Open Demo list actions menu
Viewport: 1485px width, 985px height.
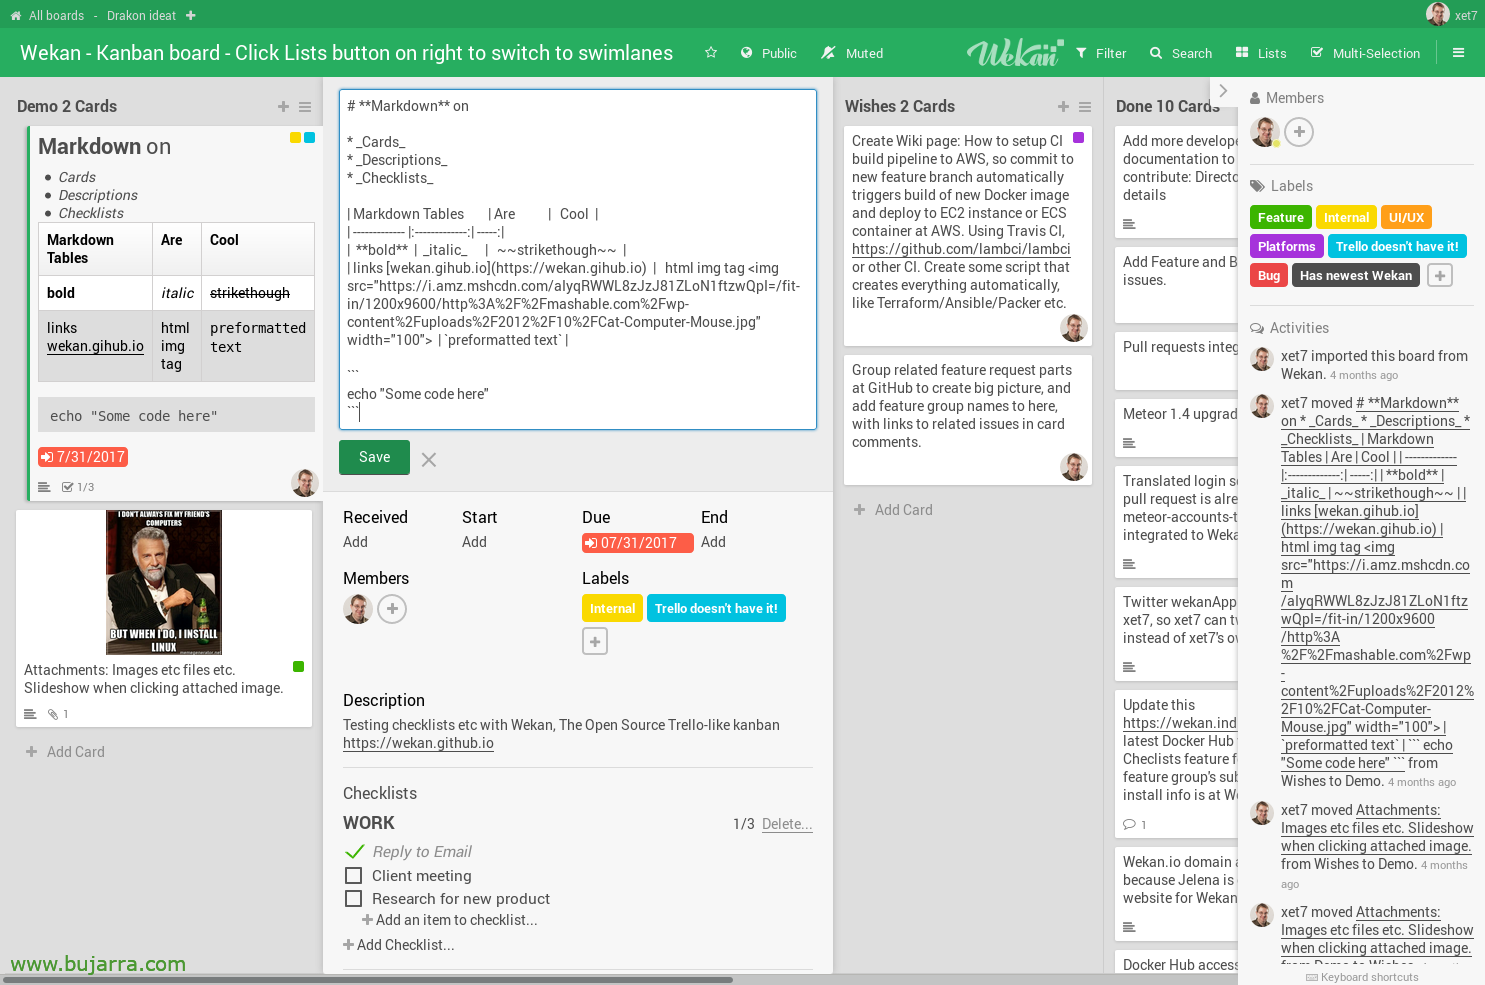tap(305, 106)
